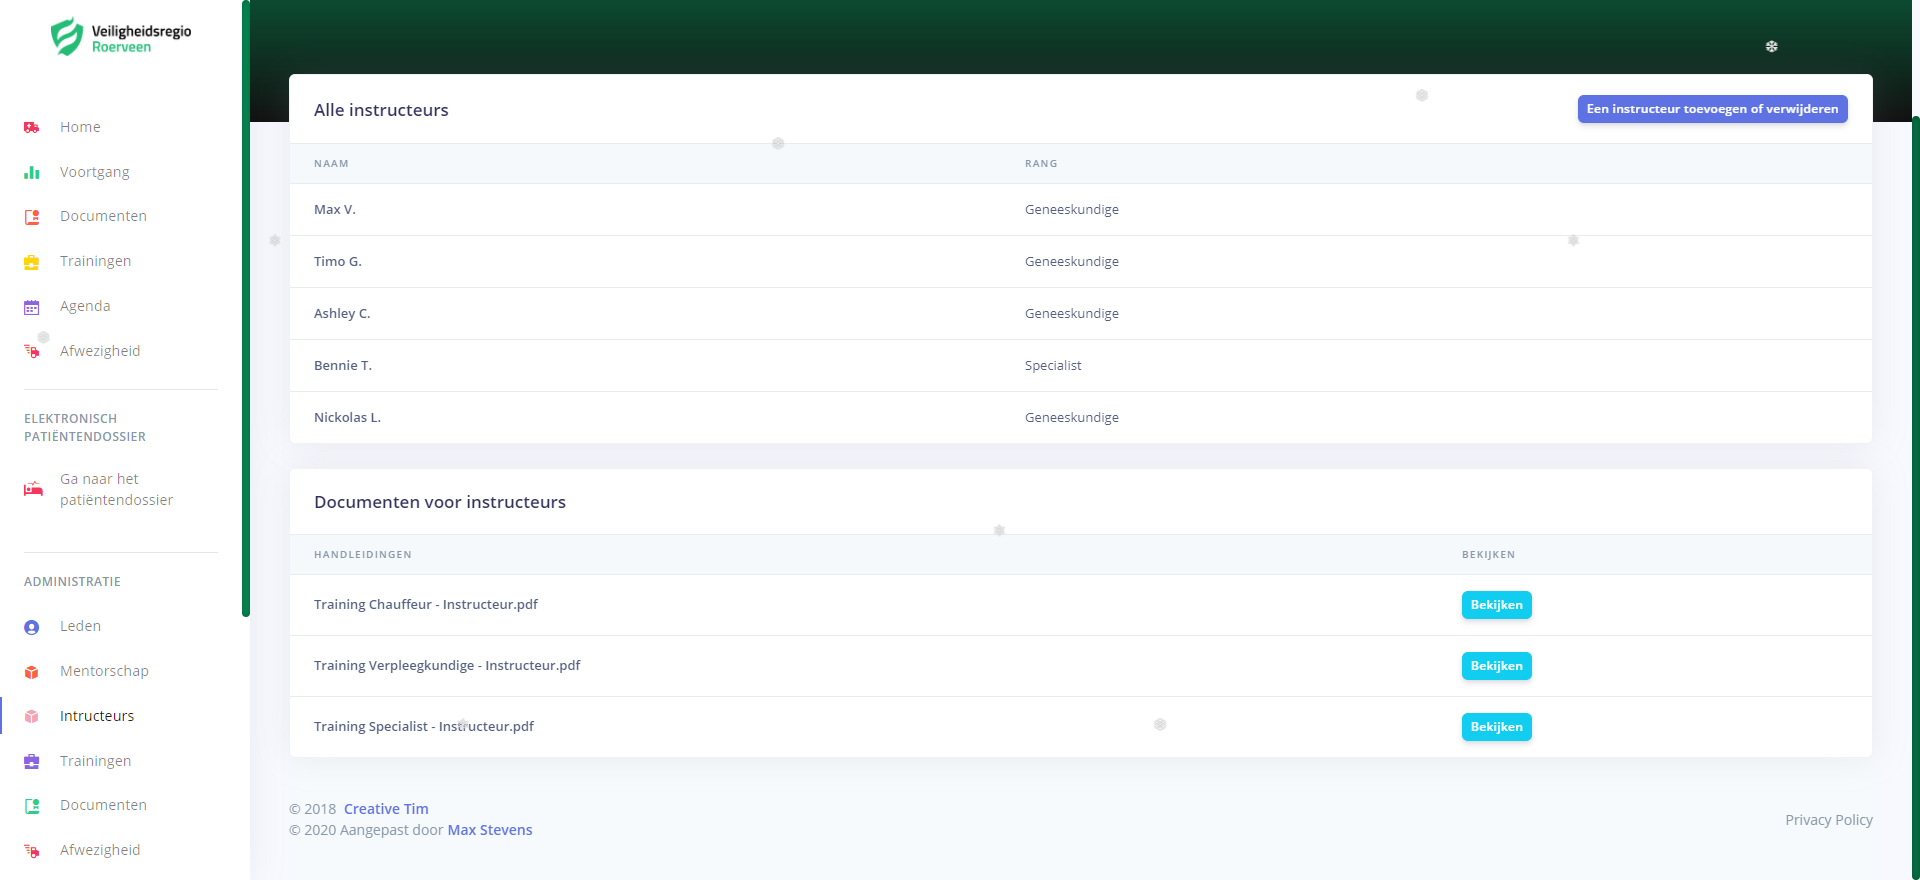Screen dimensions: 1920x880
Task: Open the Privacy Policy link
Action: [1828, 820]
